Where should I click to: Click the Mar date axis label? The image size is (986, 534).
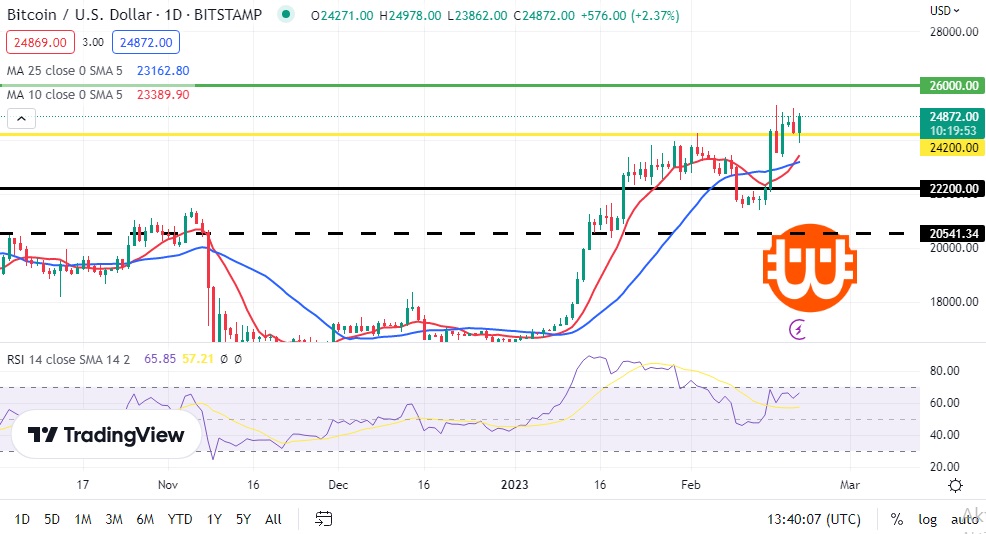click(850, 485)
